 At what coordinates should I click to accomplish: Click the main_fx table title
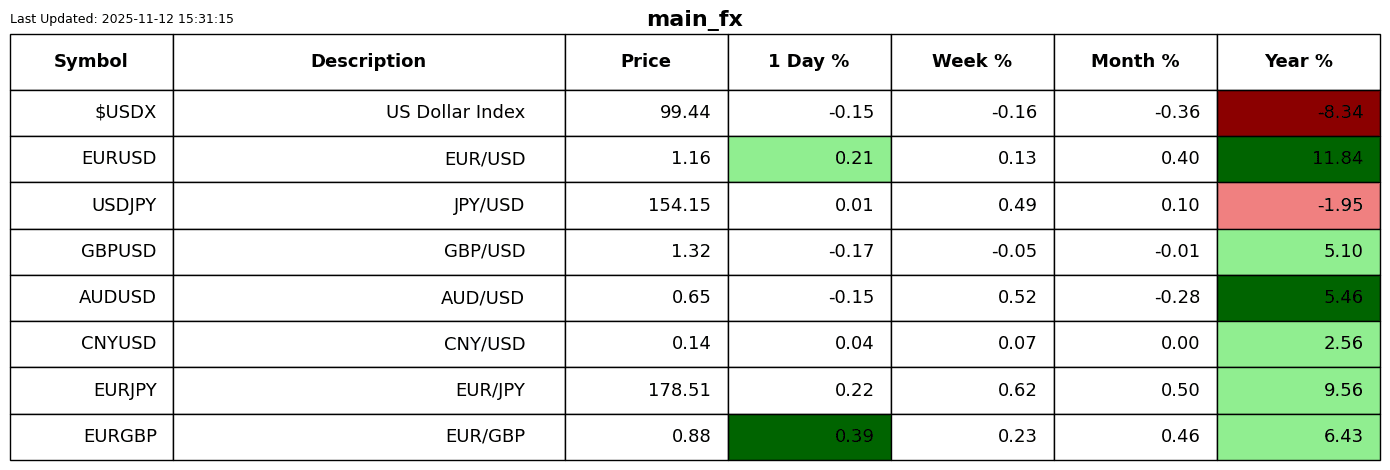695,20
